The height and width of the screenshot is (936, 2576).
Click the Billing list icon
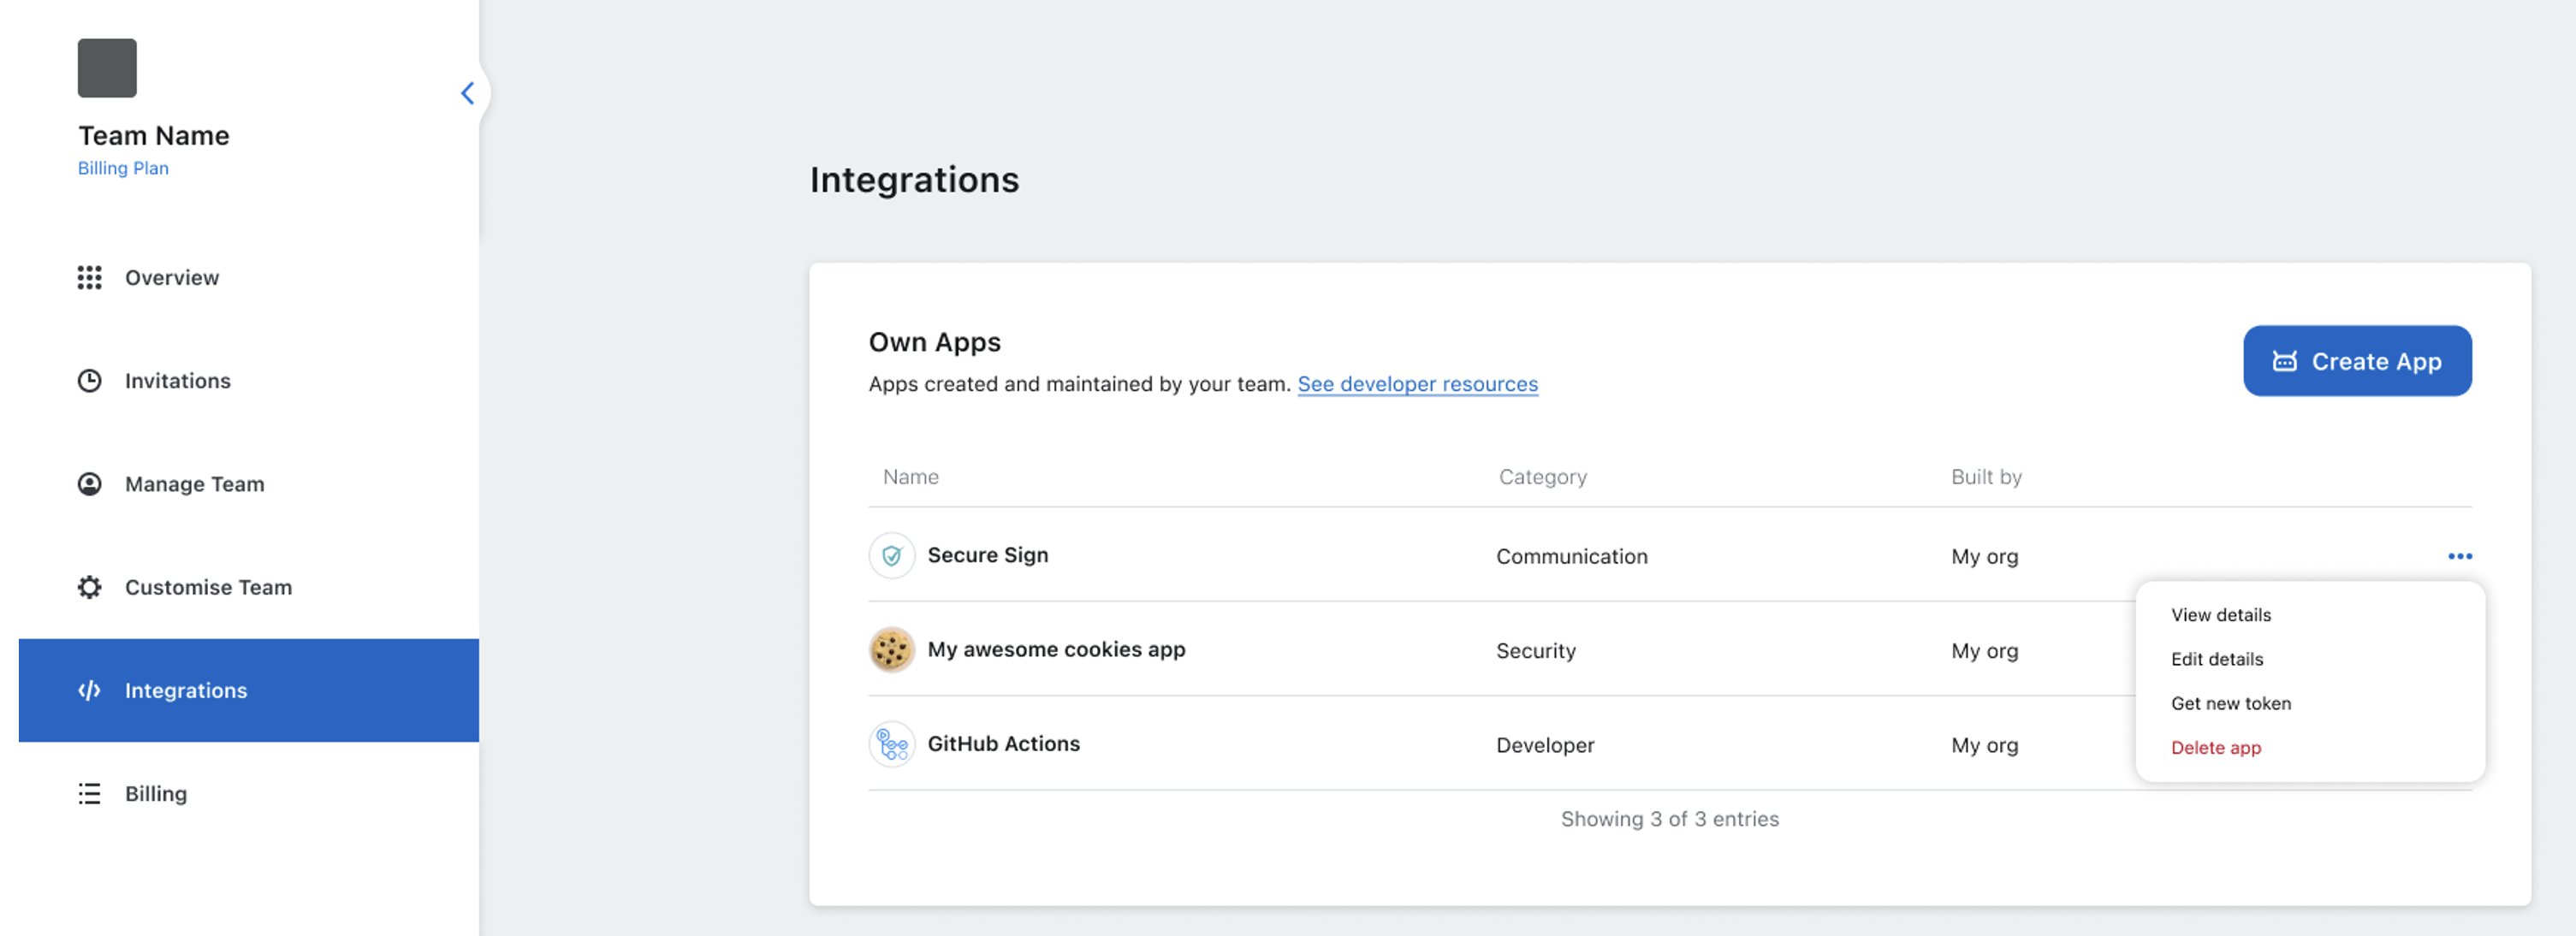coord(90,793)
